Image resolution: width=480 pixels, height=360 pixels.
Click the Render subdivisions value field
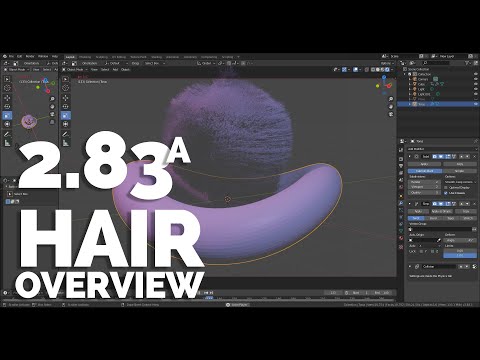424,182
